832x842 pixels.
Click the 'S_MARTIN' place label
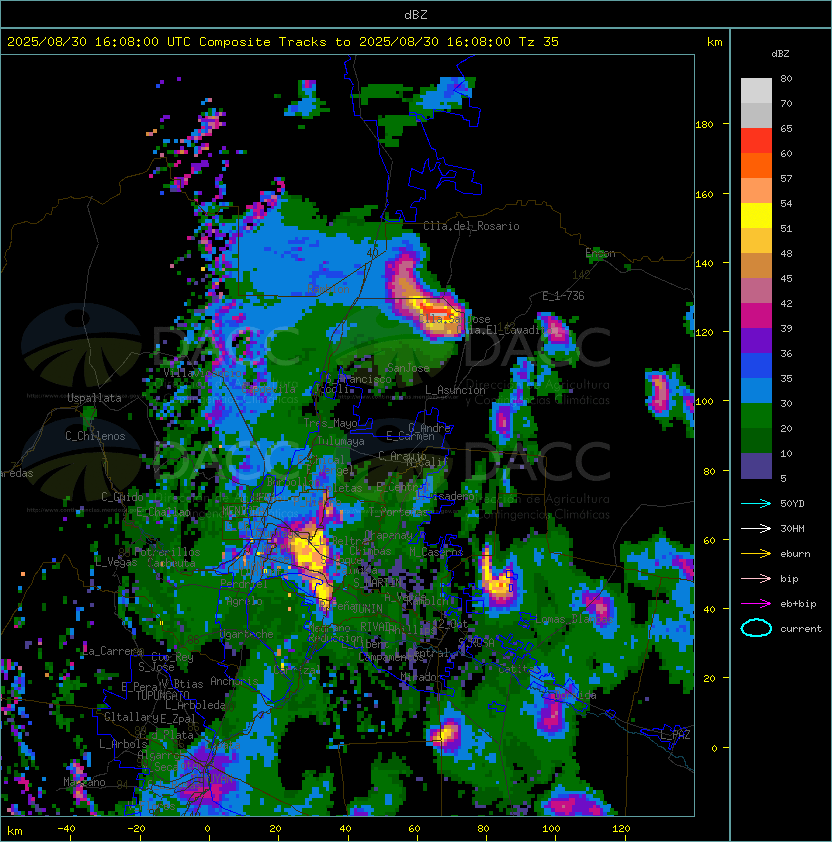point(377,582)
